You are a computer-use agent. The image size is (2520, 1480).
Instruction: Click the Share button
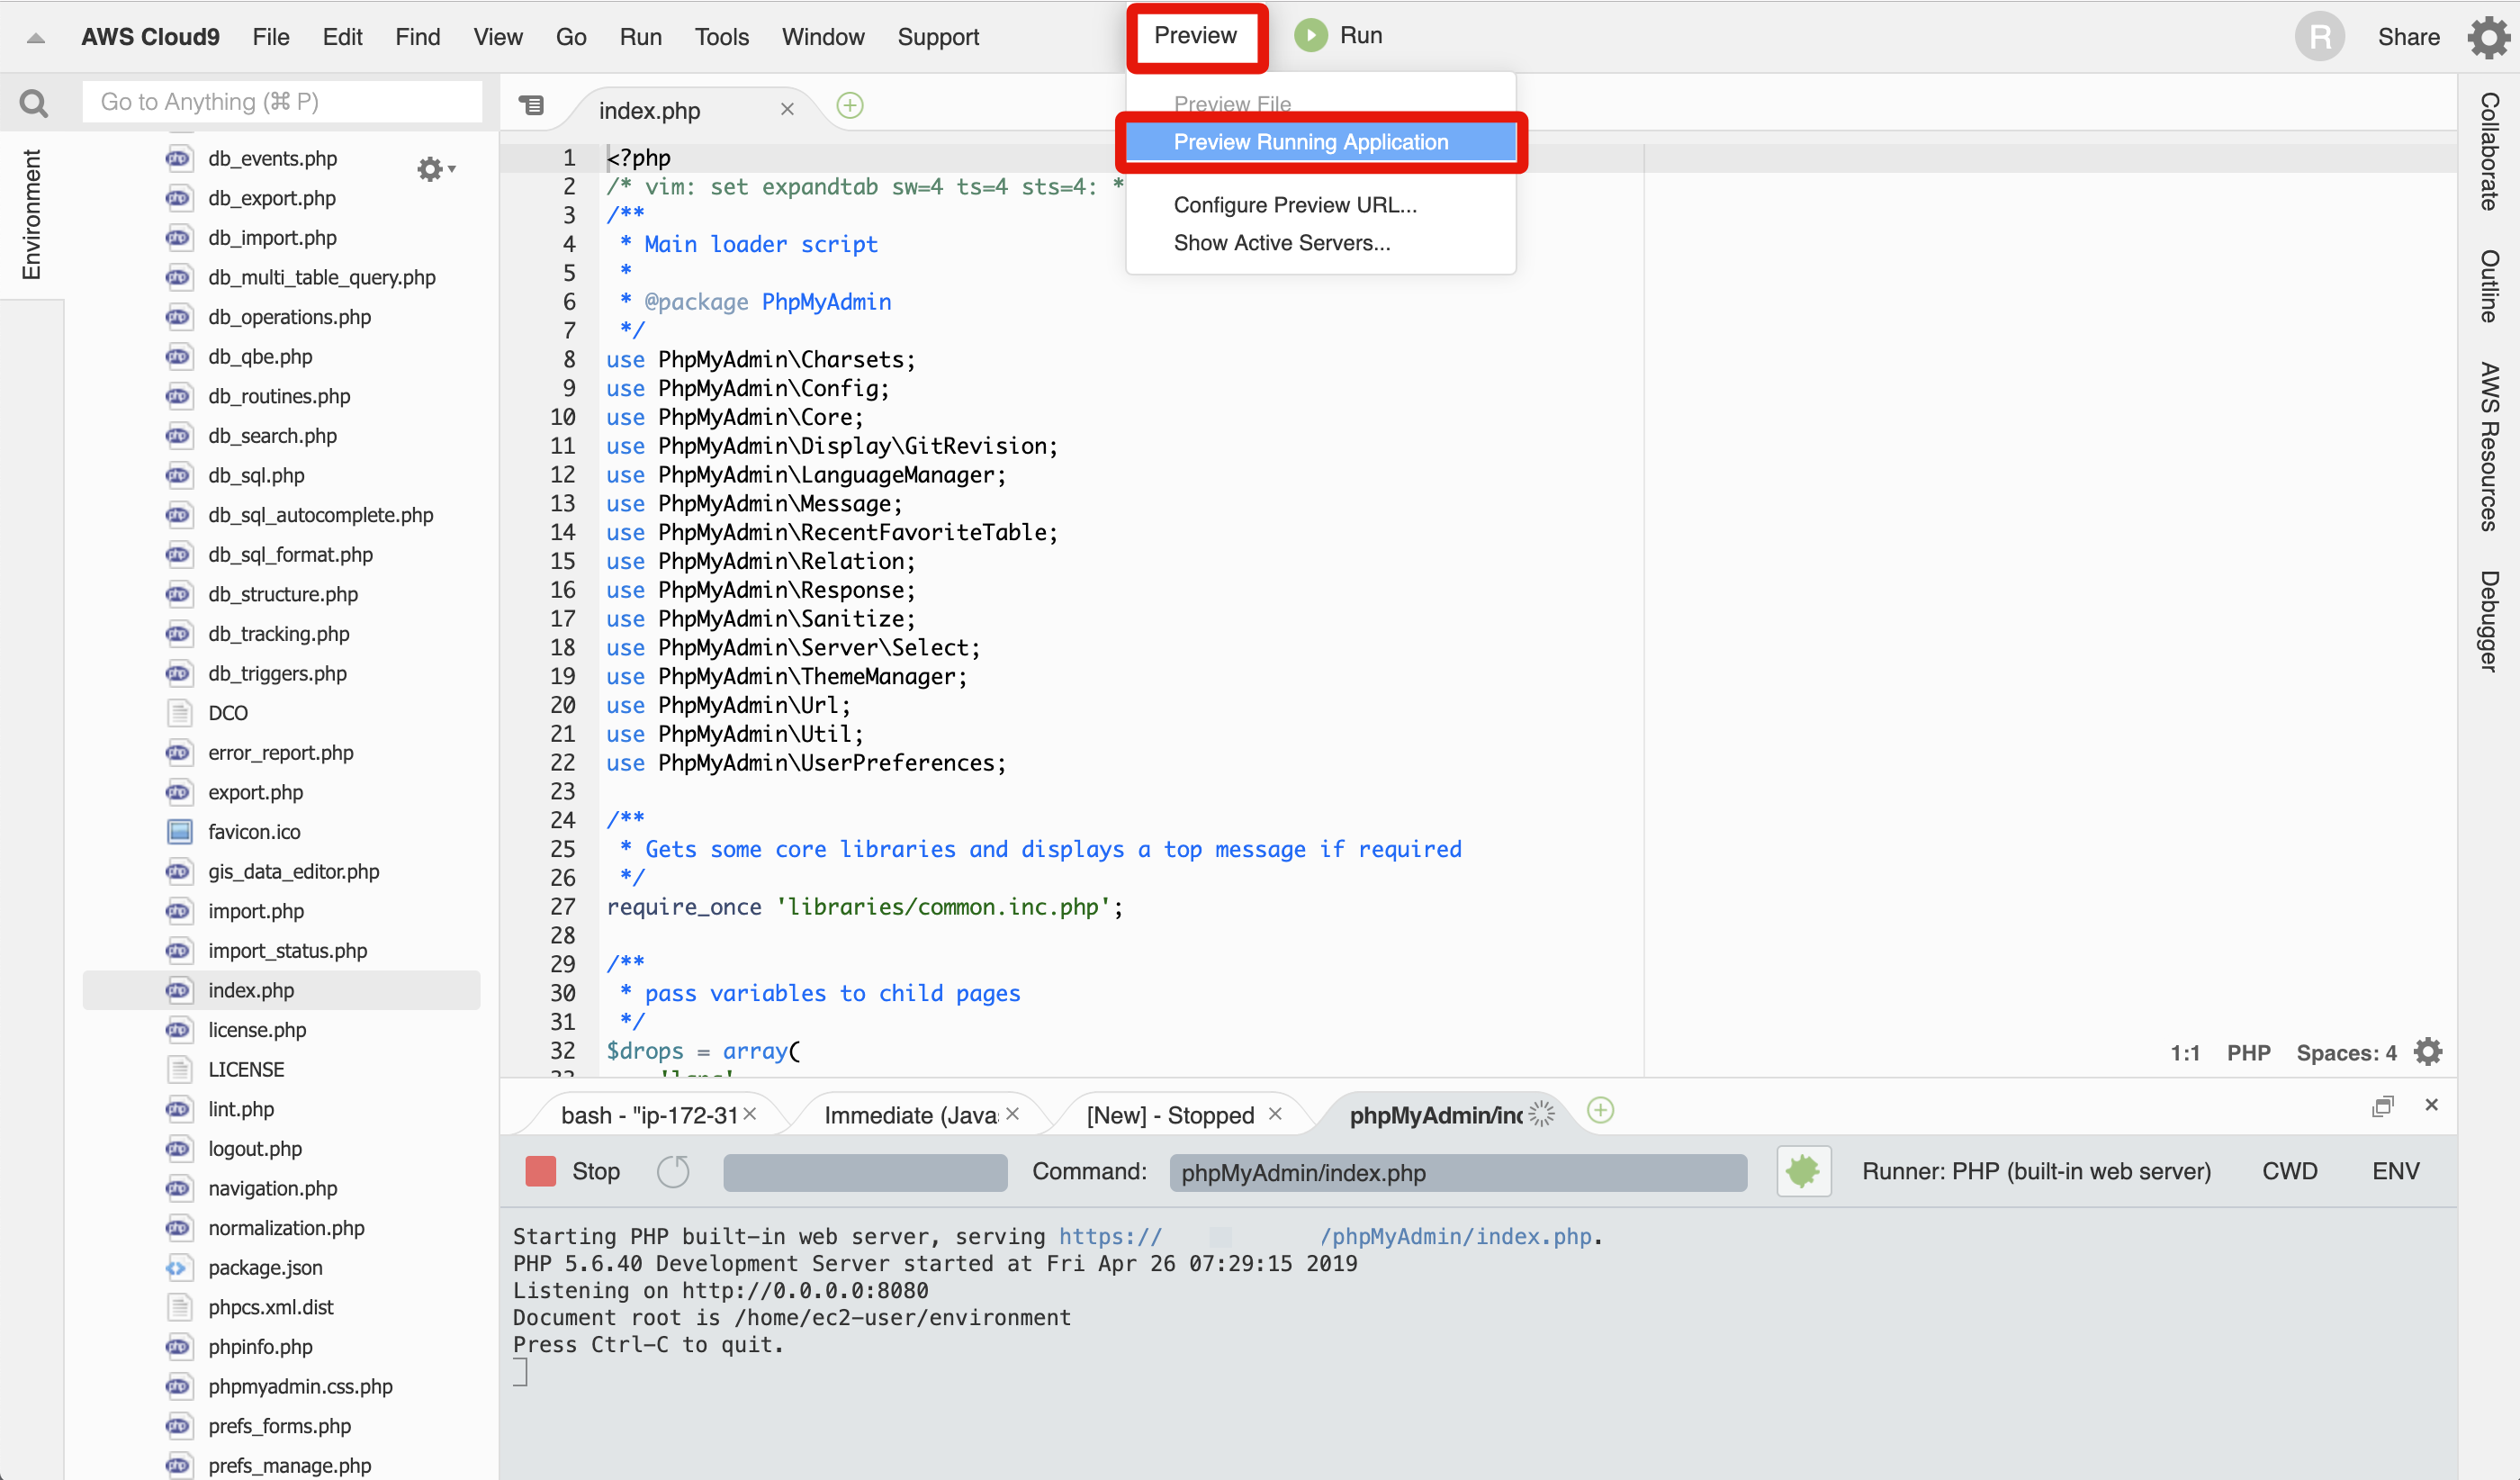point(2409,37)
